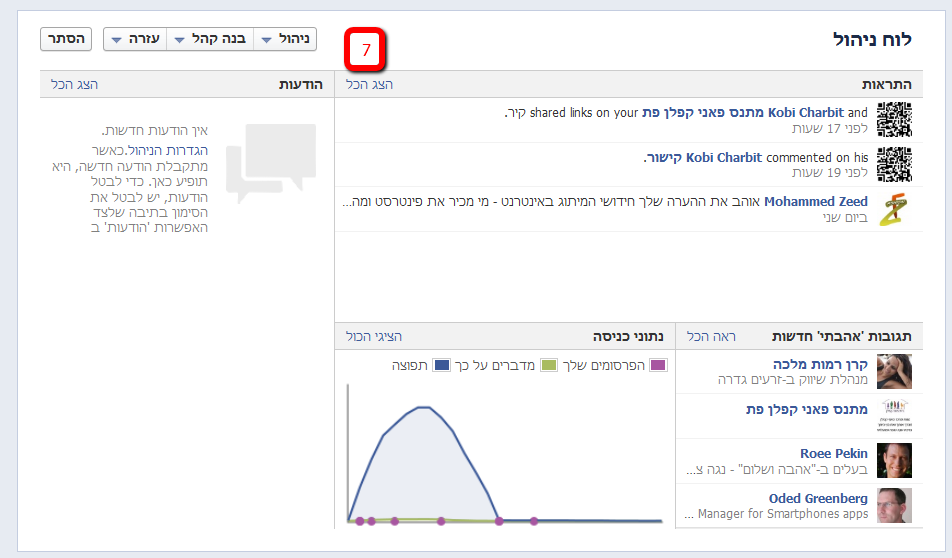The height and width of the screenshot is (558, 952).
Task: Click Oded Greenberg's profile photo
Action: pyautogui.click(x=894, y=505)
